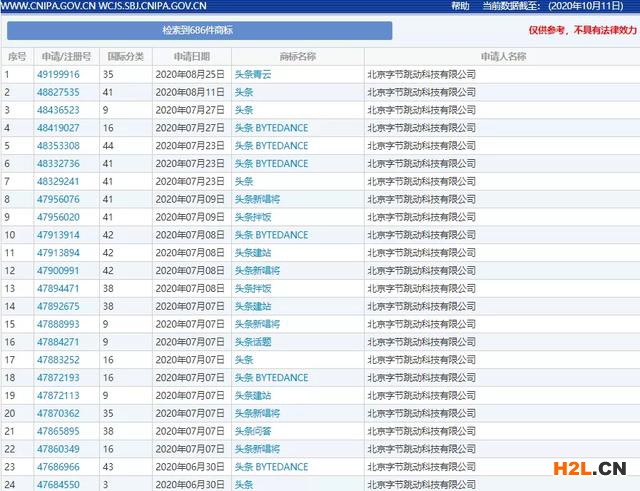Open trademark 头条新唱将 in row 12
Screen dimensions: 640x491
(257, 271)
